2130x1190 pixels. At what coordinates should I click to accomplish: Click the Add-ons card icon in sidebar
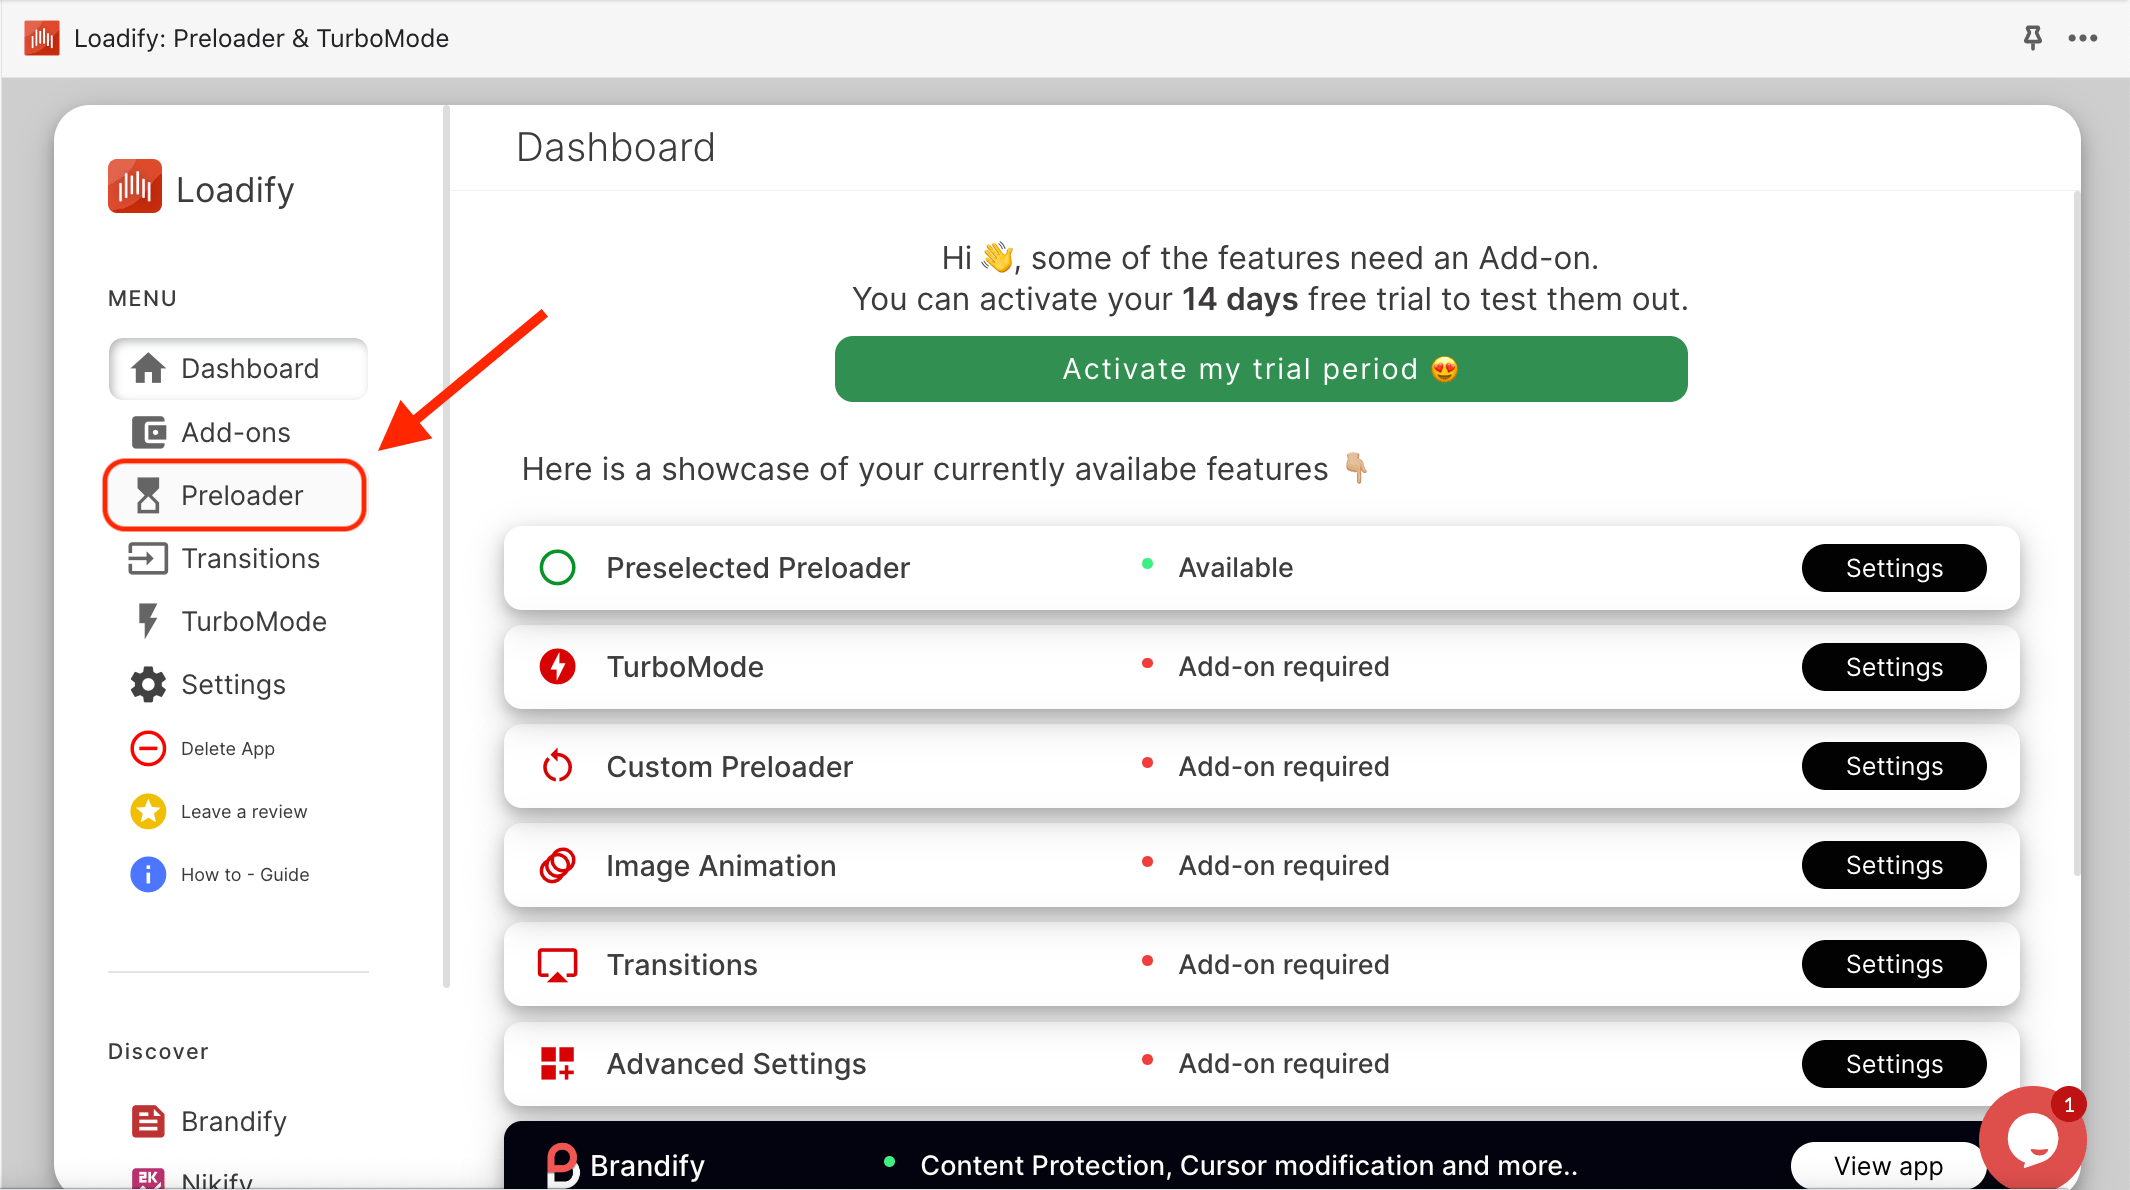click(147, 432)
